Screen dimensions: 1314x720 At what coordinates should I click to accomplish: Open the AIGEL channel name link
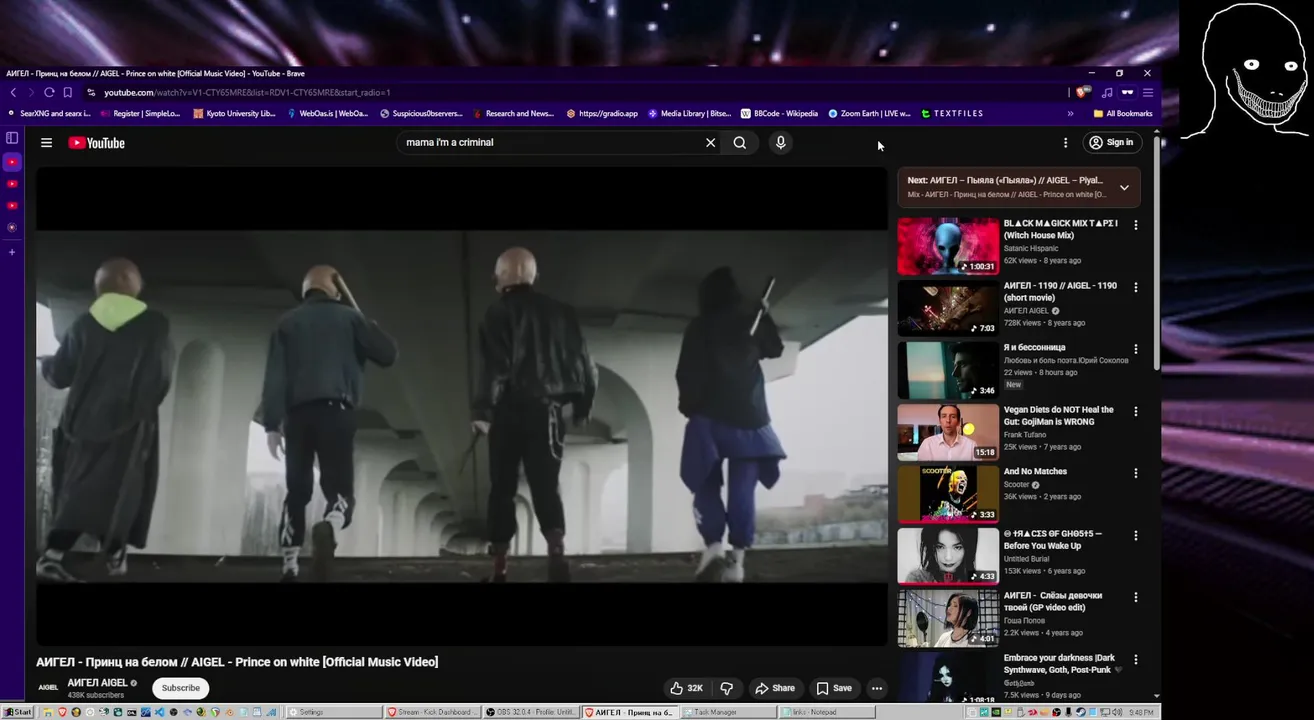pyautogui.click(x=97, y=683)
